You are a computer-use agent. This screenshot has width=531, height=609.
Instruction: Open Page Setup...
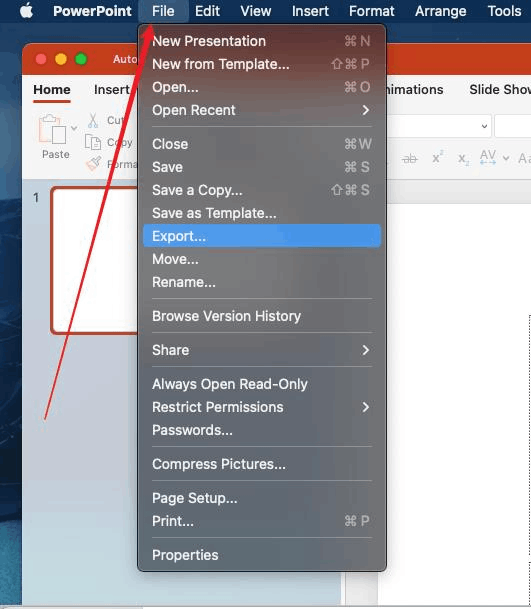(x=261, y=498)
